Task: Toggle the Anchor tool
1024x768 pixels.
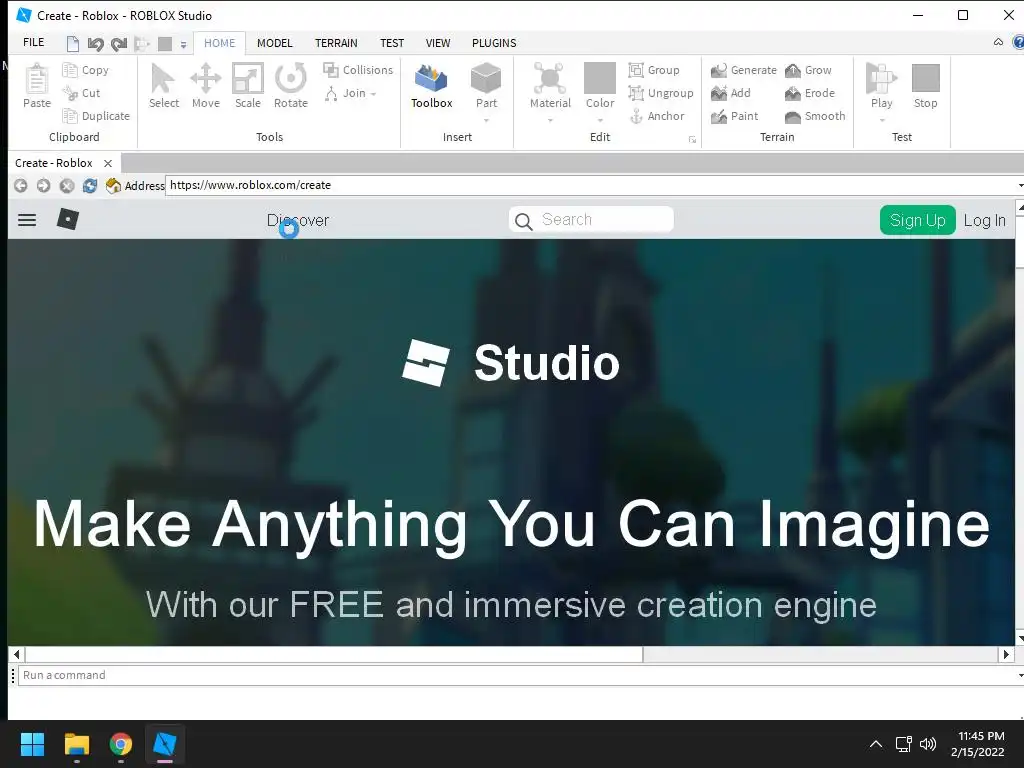Action: (x=657, y=116)
